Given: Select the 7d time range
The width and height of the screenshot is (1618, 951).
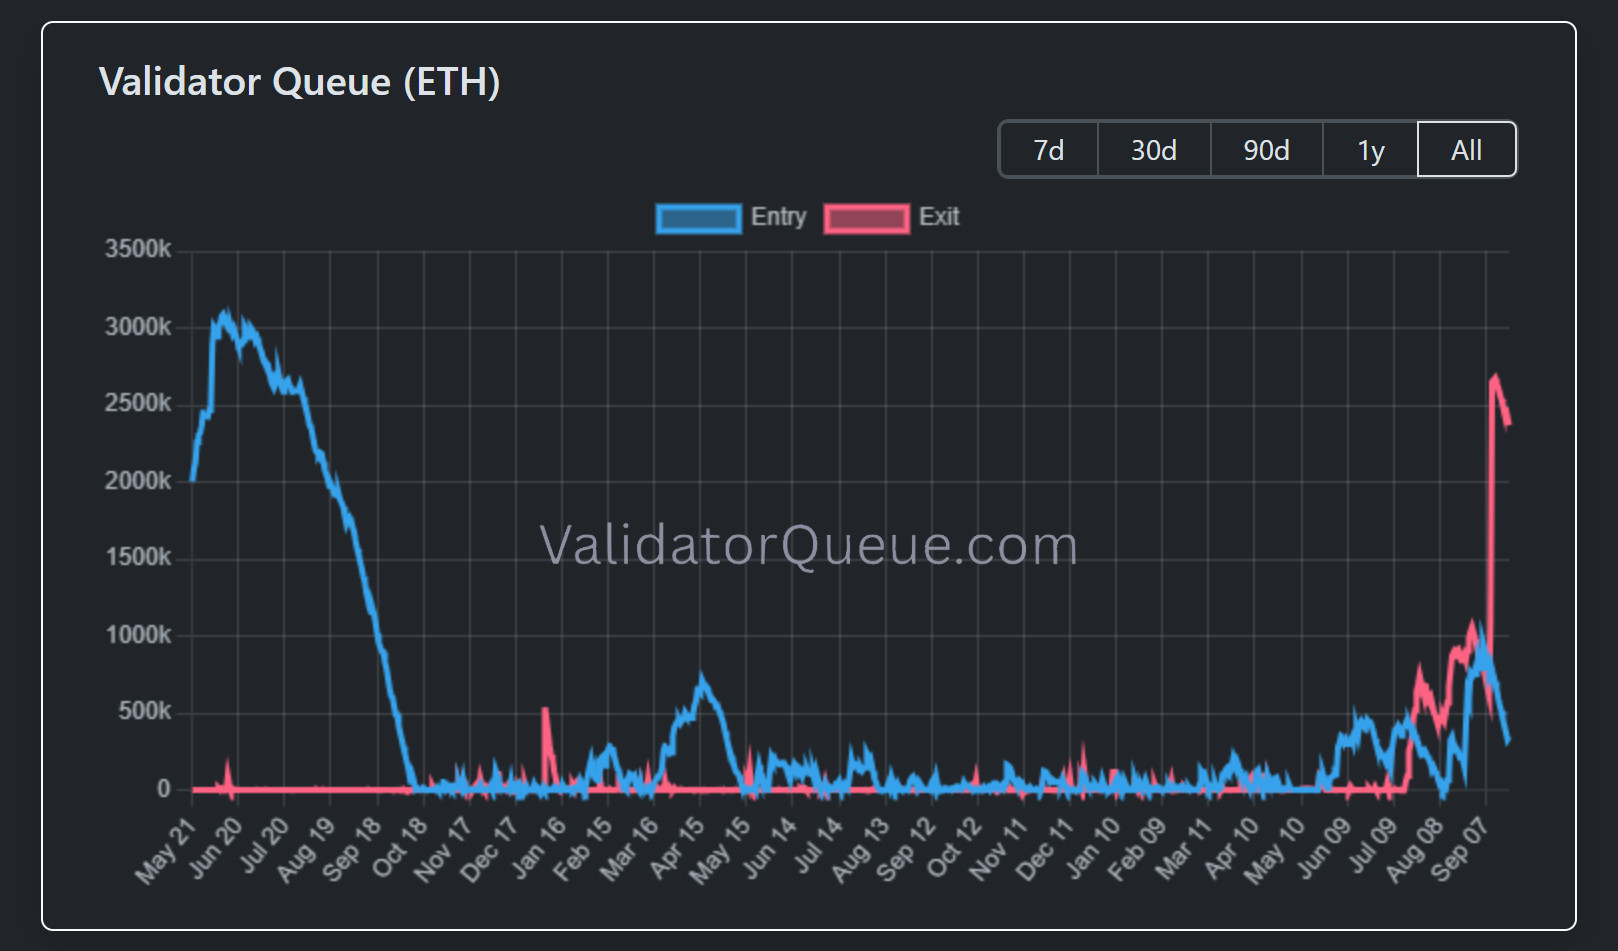Looking at the screenshot, I should (x=1048, y=150).
